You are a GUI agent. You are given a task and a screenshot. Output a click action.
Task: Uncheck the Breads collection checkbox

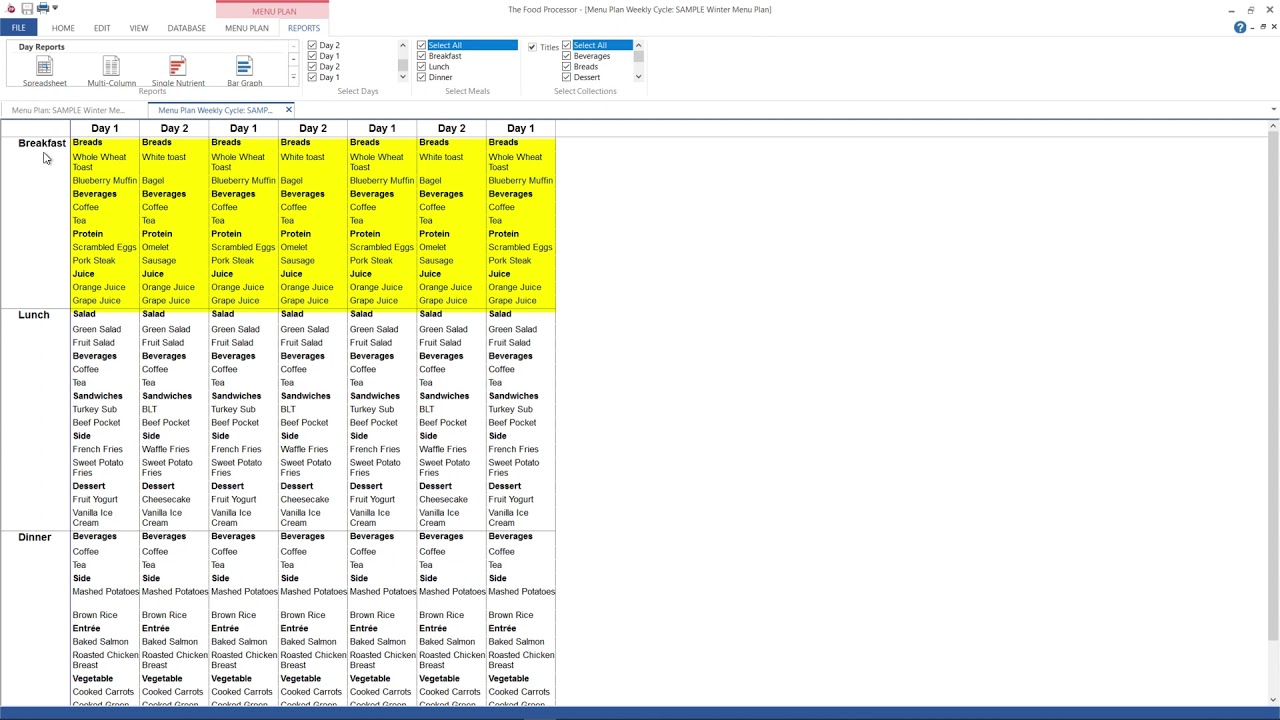click(566, 67)
